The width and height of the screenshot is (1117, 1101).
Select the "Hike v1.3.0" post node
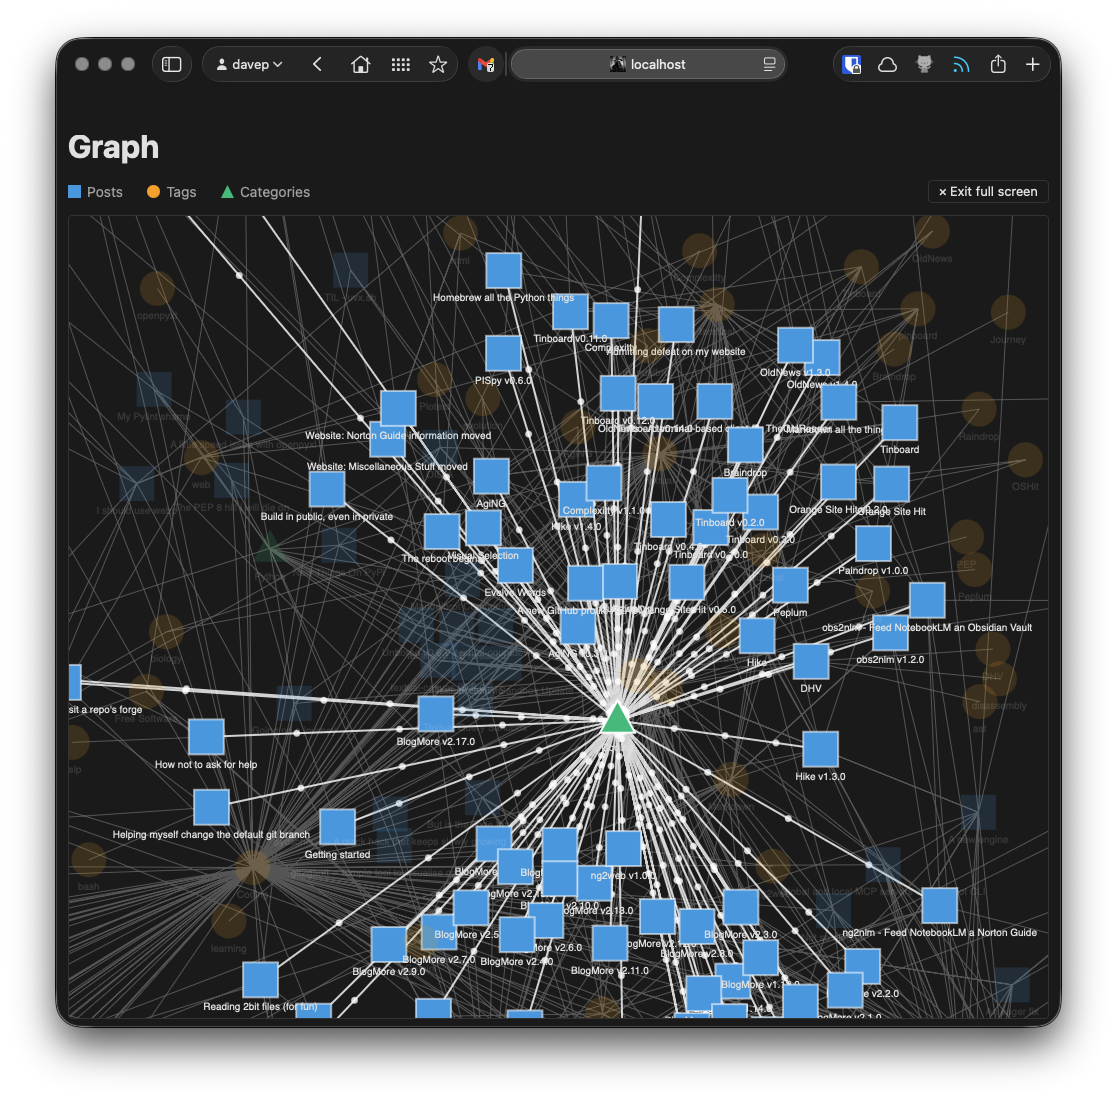(820, 749)
